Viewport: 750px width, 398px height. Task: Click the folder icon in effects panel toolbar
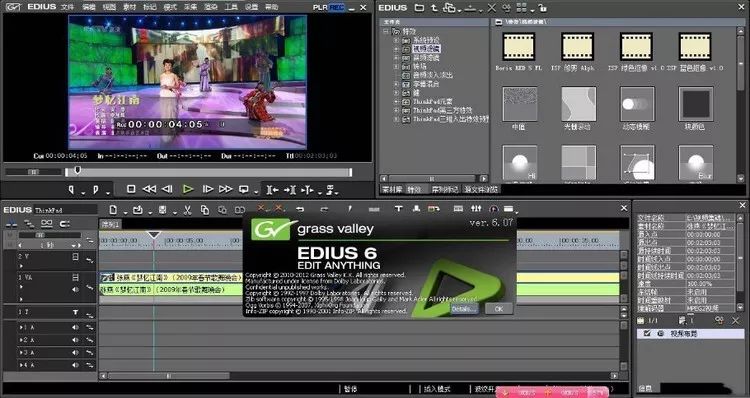419,8
